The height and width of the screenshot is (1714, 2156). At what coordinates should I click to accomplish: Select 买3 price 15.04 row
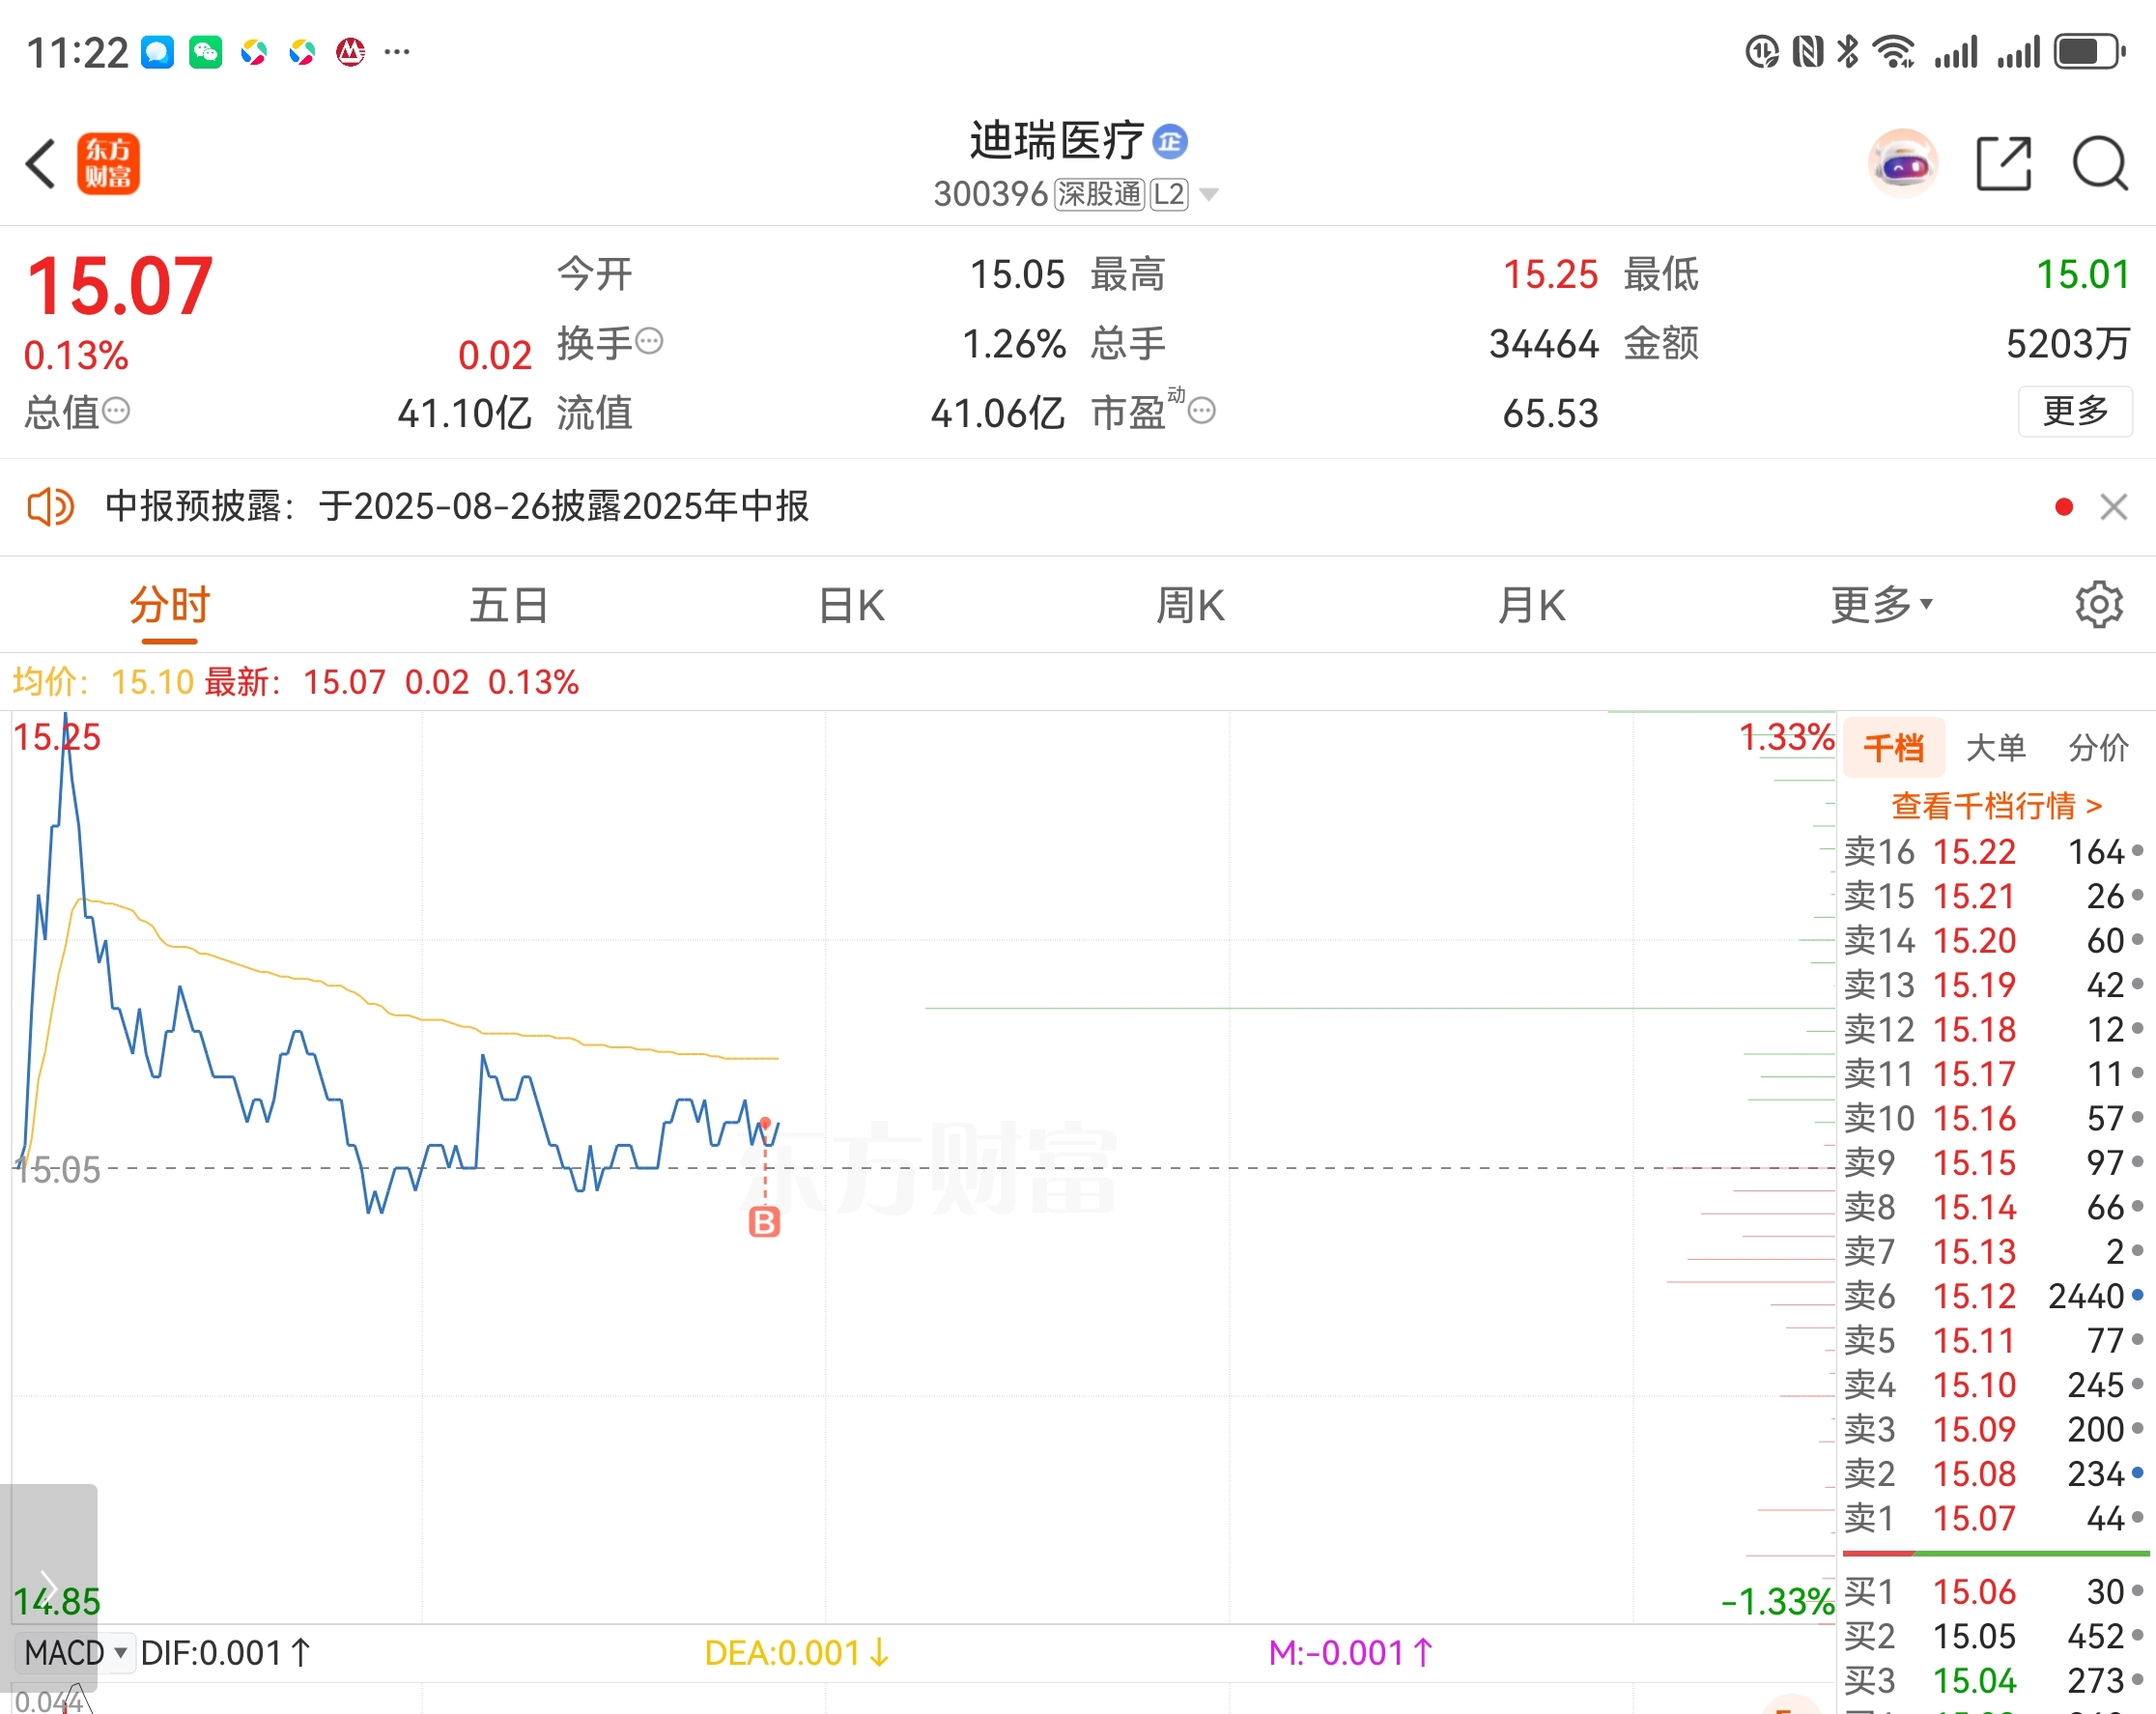(x=1994, y=1681)
